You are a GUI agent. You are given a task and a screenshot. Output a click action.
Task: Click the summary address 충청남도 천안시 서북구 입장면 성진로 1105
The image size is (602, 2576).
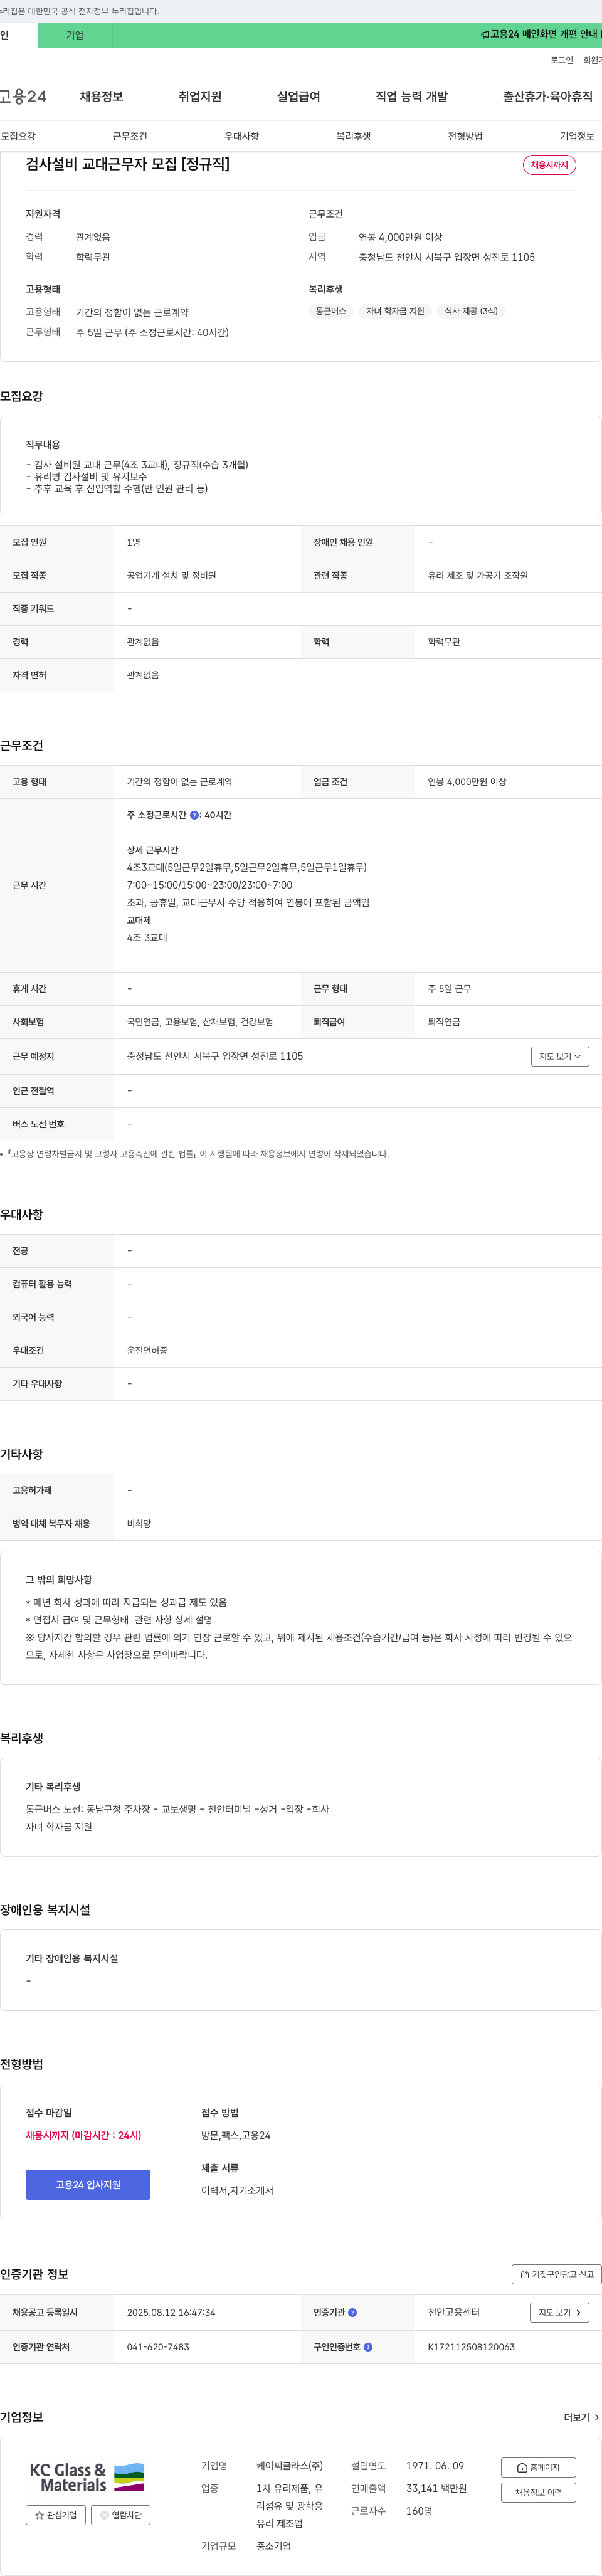point(447,257)
